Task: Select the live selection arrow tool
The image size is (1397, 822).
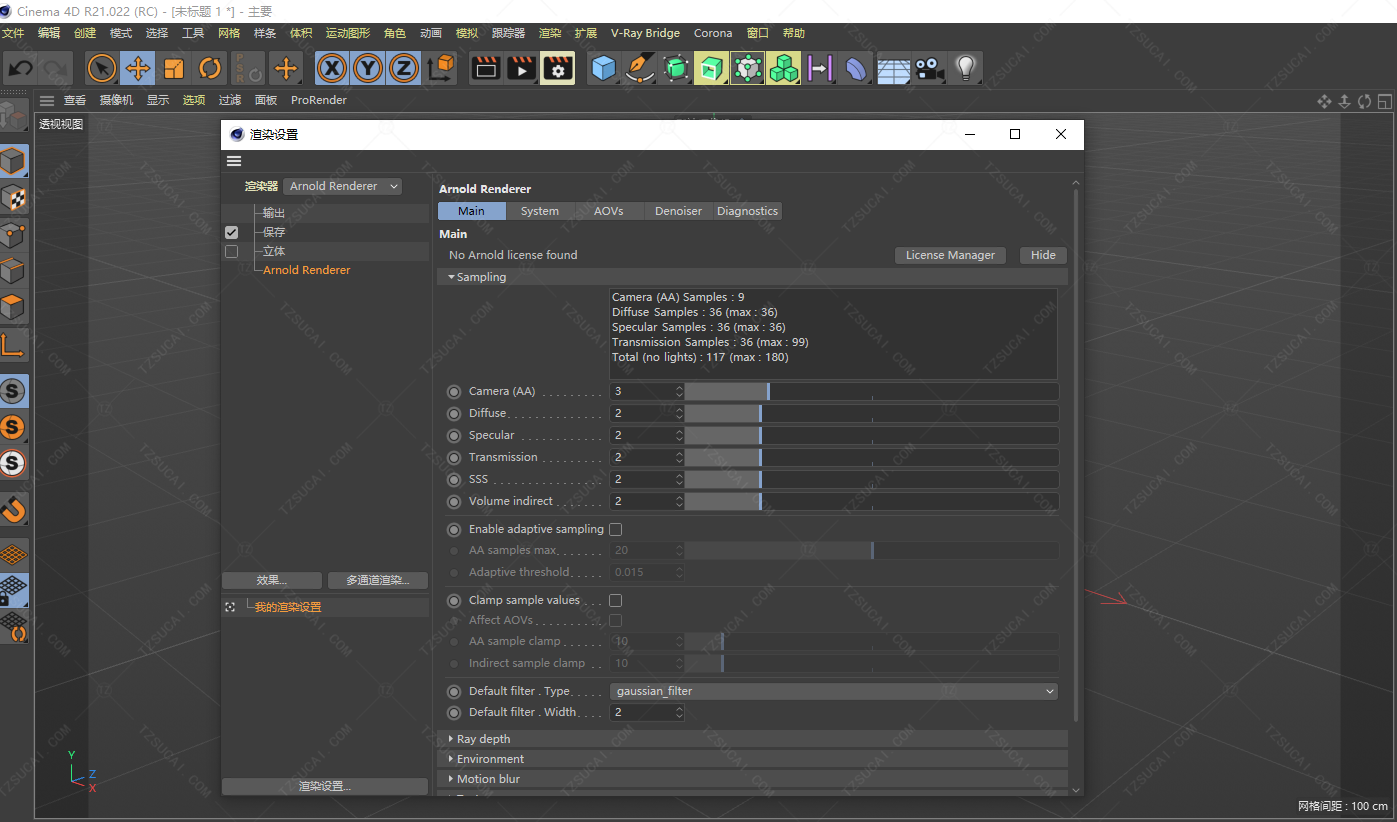Action: 102,69
